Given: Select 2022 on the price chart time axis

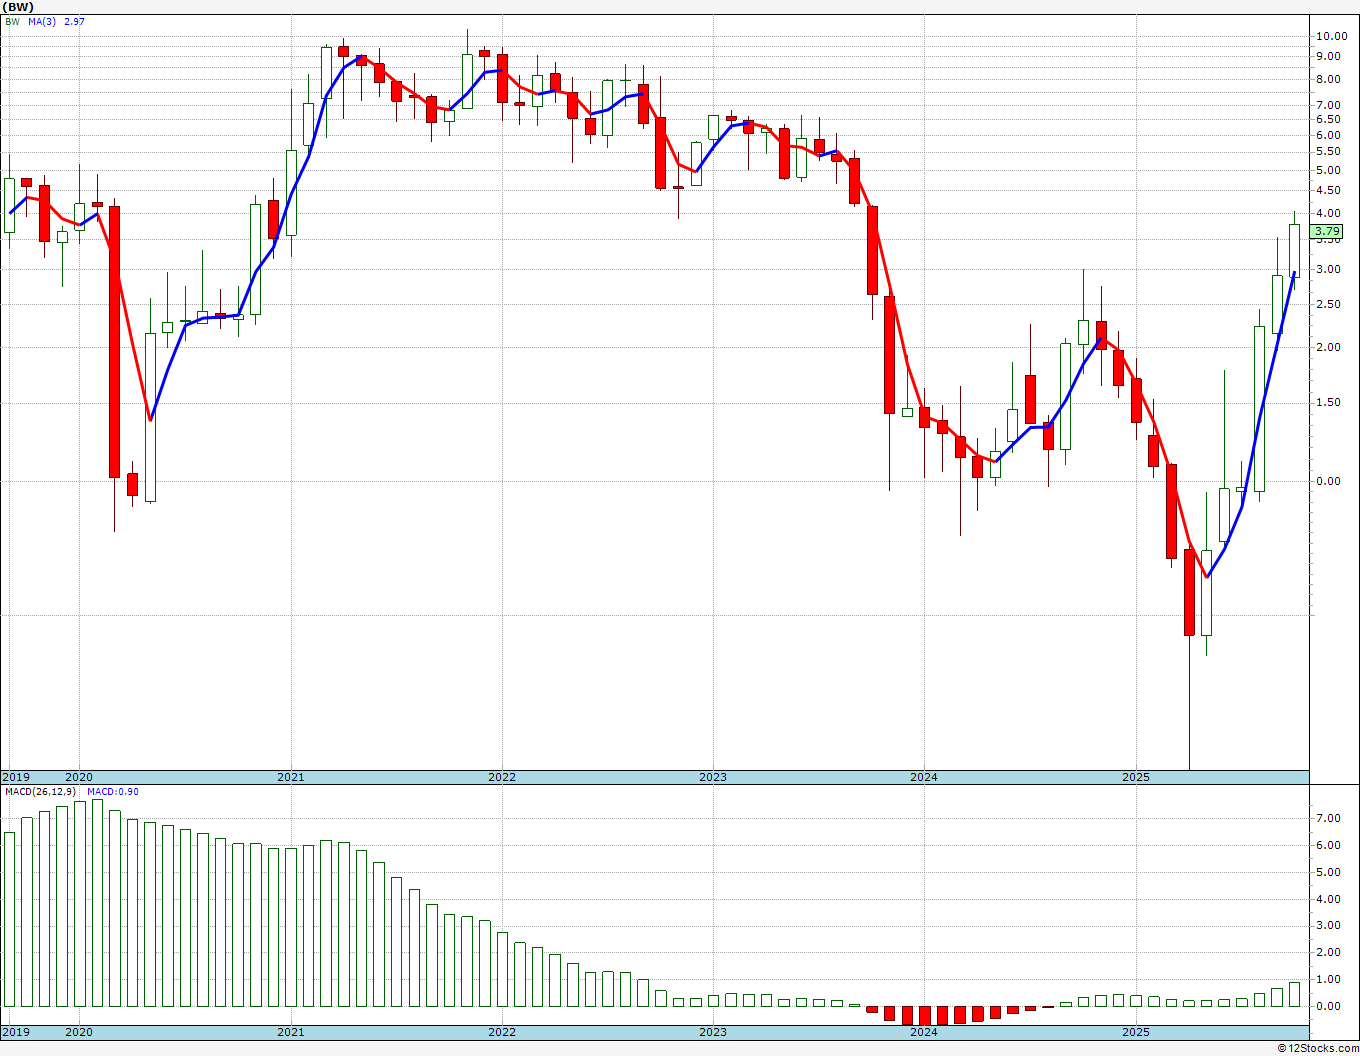Looking at the screenshot, I should (502, 777).
